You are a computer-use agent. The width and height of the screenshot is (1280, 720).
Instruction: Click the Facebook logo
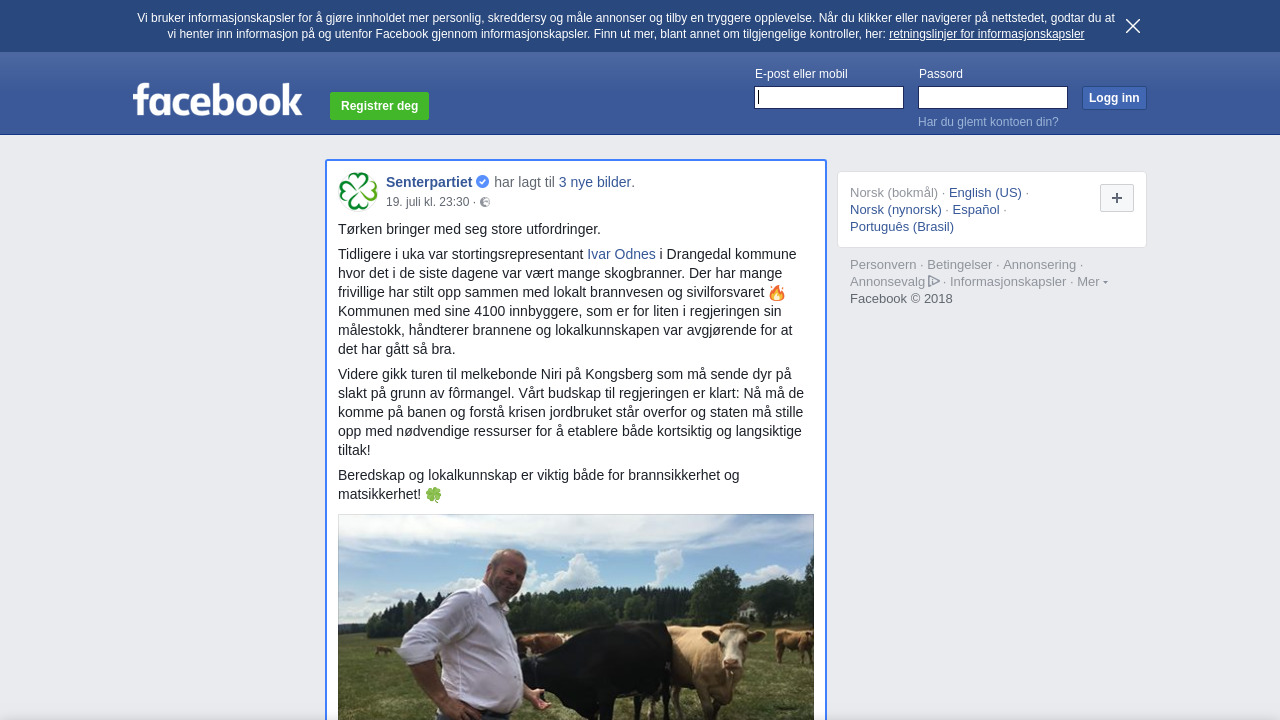coord(218,100)
